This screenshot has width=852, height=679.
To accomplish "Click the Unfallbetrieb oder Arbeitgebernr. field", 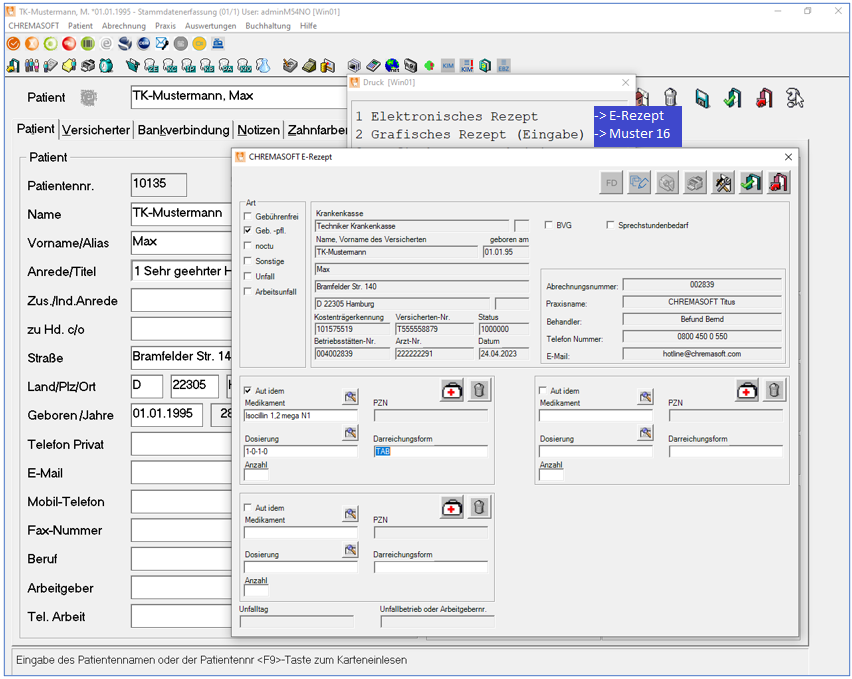I will point(437,621).
